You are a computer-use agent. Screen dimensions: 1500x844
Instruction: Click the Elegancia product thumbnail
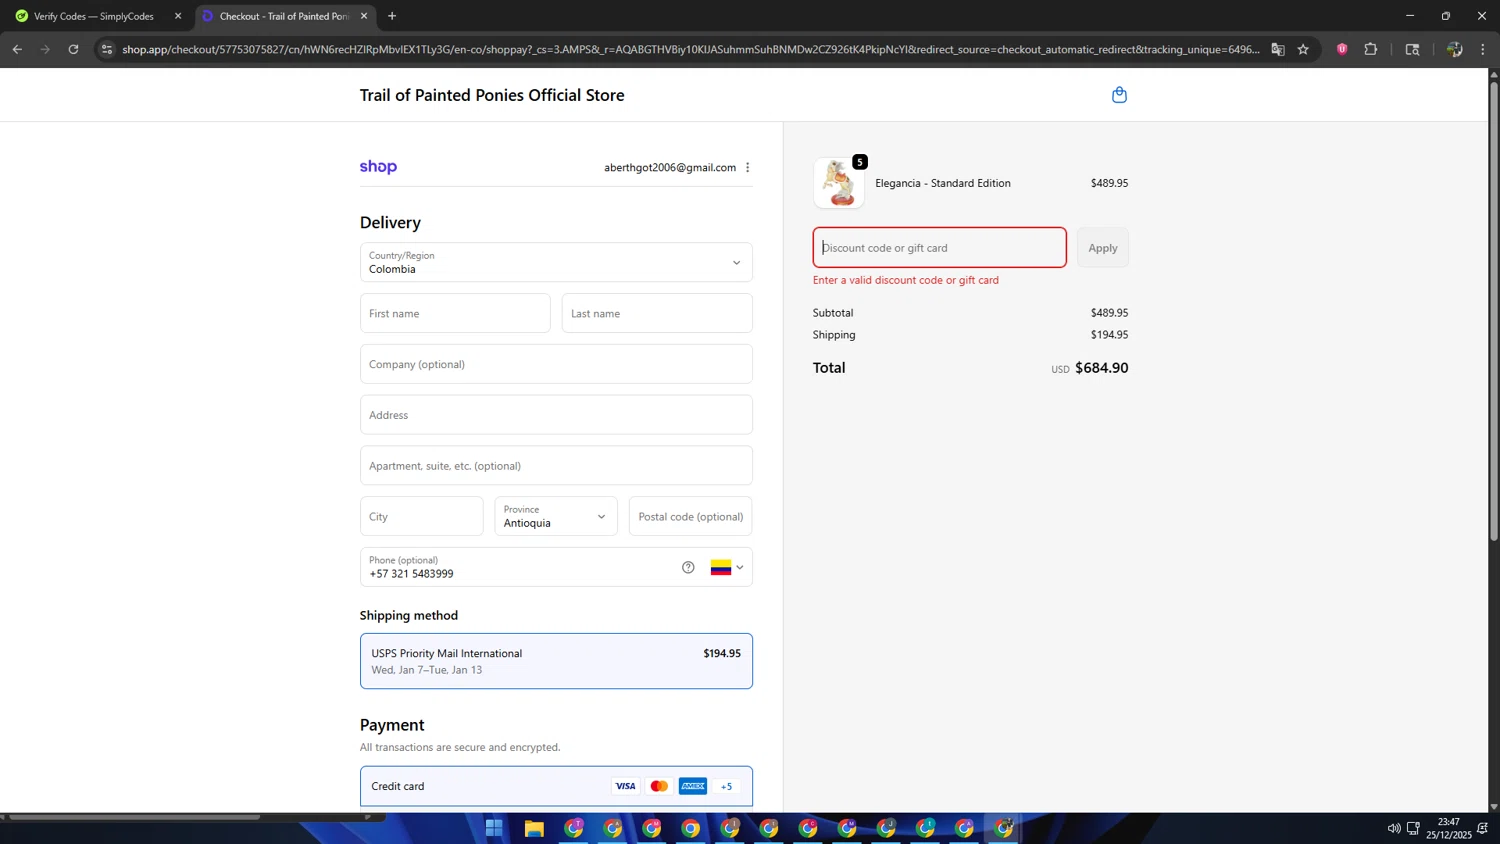pyautogui.click(x=838, y=183)
